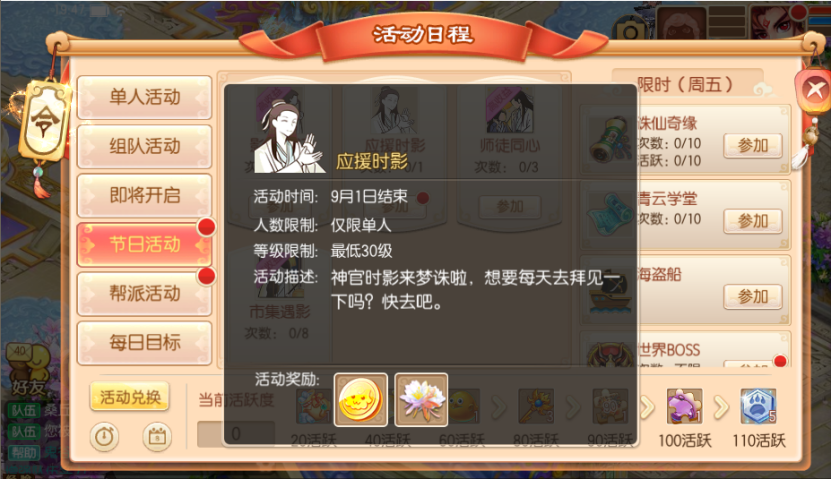Image resolution: width=831 pixels, height=480 pixels.
Task: Click the 活动兑换 button
Action: (x=130, y=397)
